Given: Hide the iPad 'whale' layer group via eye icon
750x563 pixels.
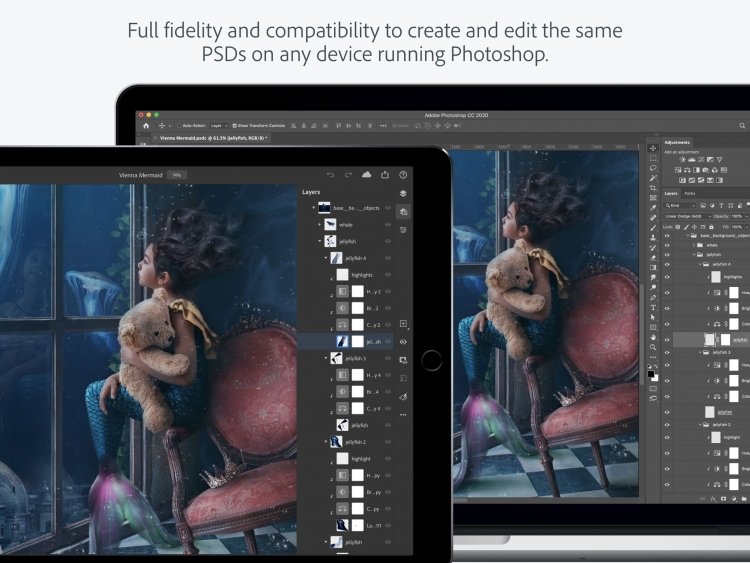Looking at the screenshot, I should click(388, 224).
